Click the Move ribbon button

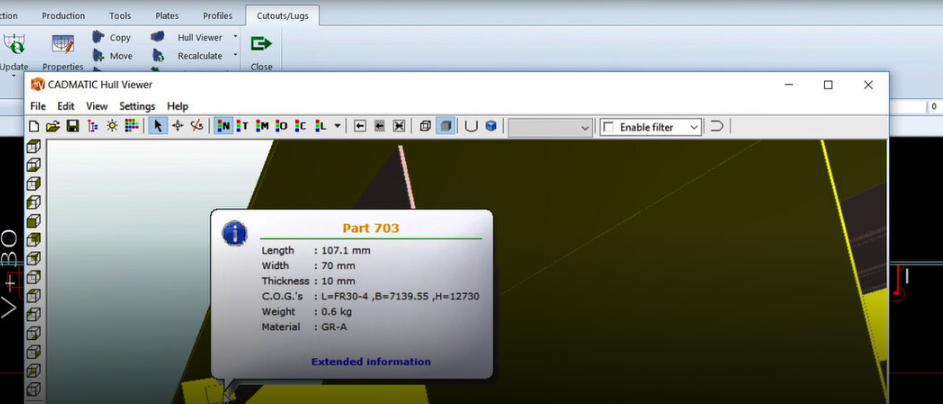click(112, 56)
